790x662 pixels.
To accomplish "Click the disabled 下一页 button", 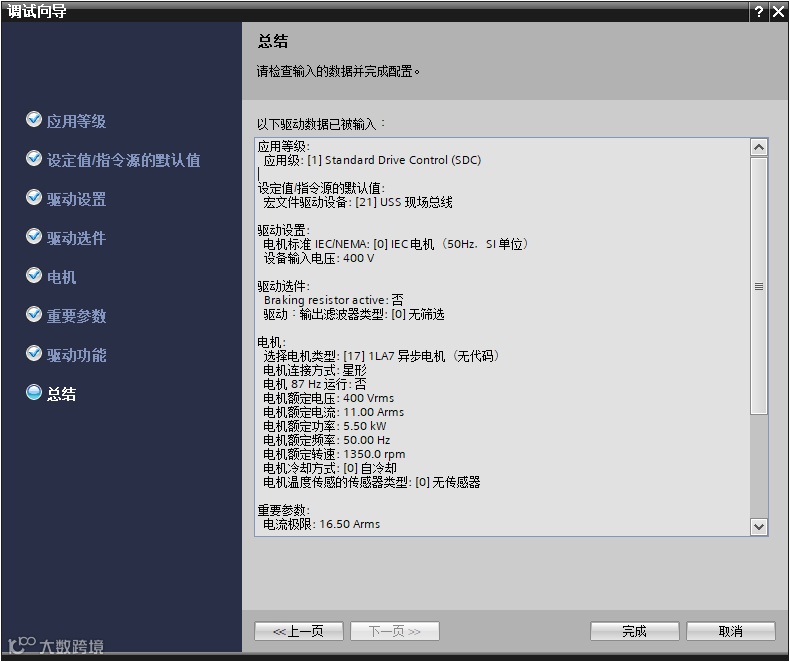I will click(x=394, y=631).
